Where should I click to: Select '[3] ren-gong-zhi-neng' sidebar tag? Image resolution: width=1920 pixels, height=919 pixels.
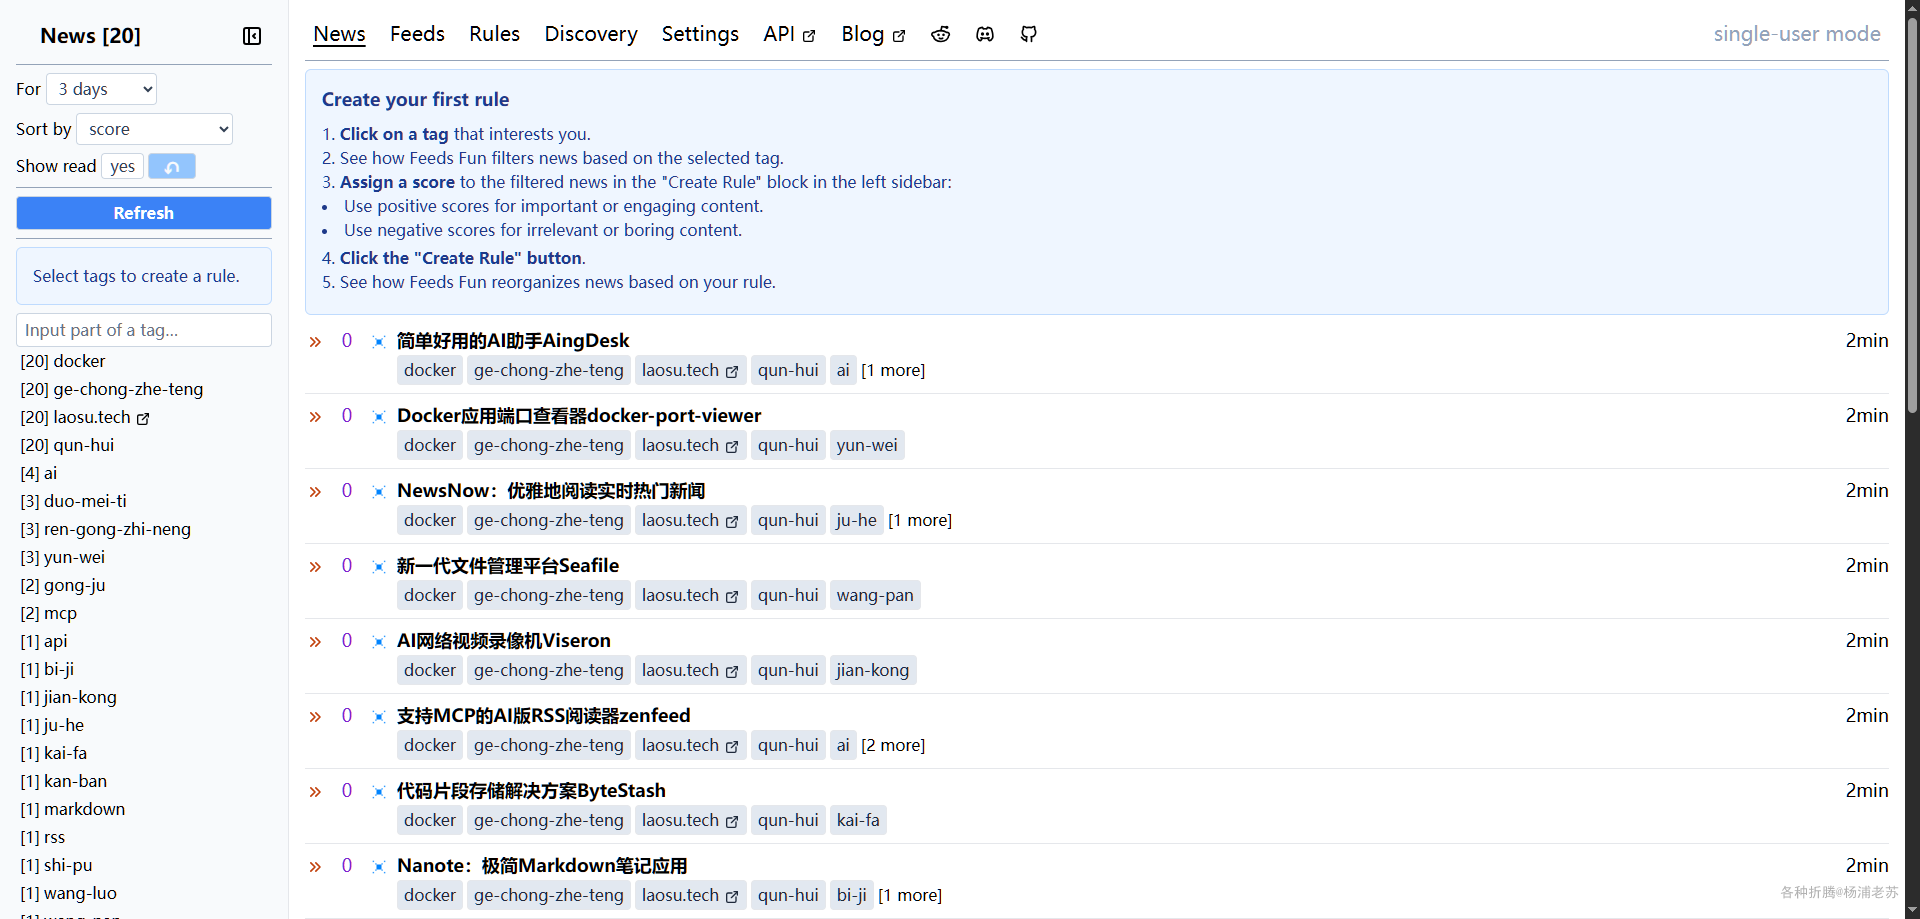coord(106,529)
